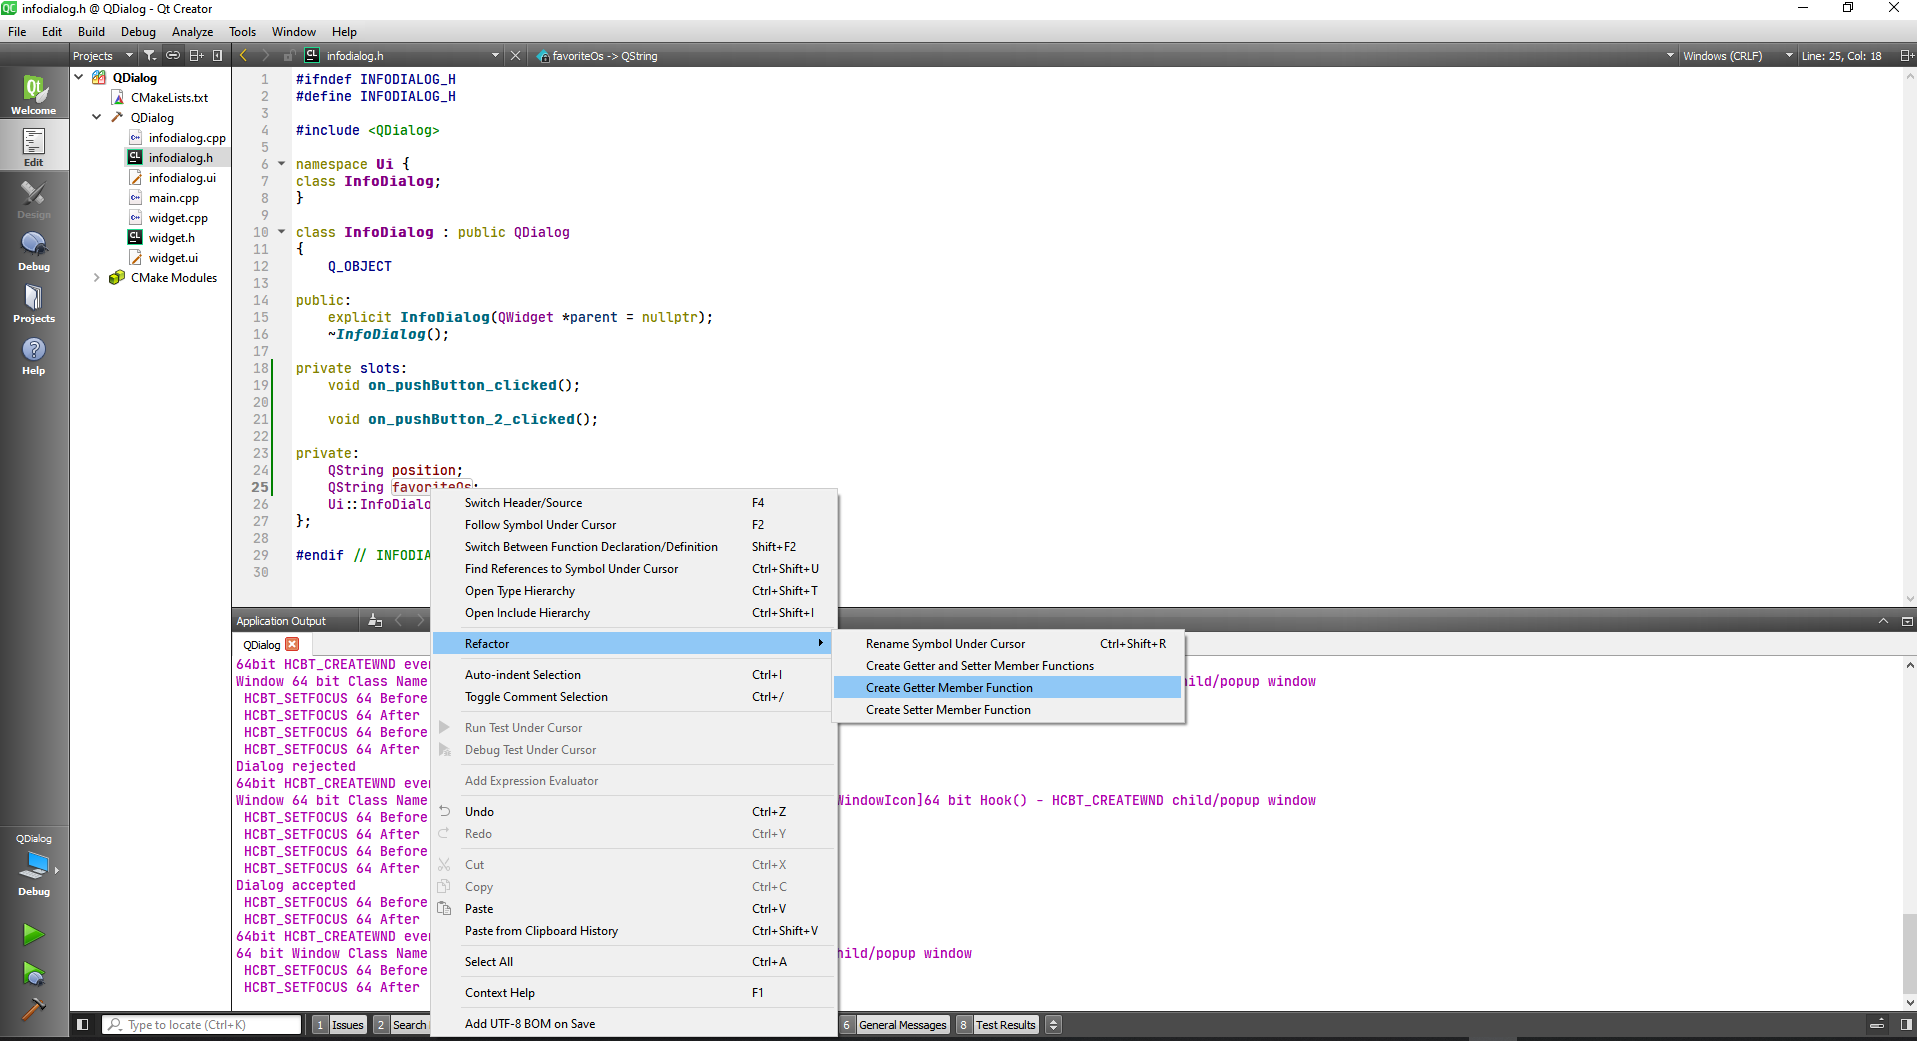Collapse the QDialog target subfolder
Screen dimensions: 1917x1041
coord(97,117)
